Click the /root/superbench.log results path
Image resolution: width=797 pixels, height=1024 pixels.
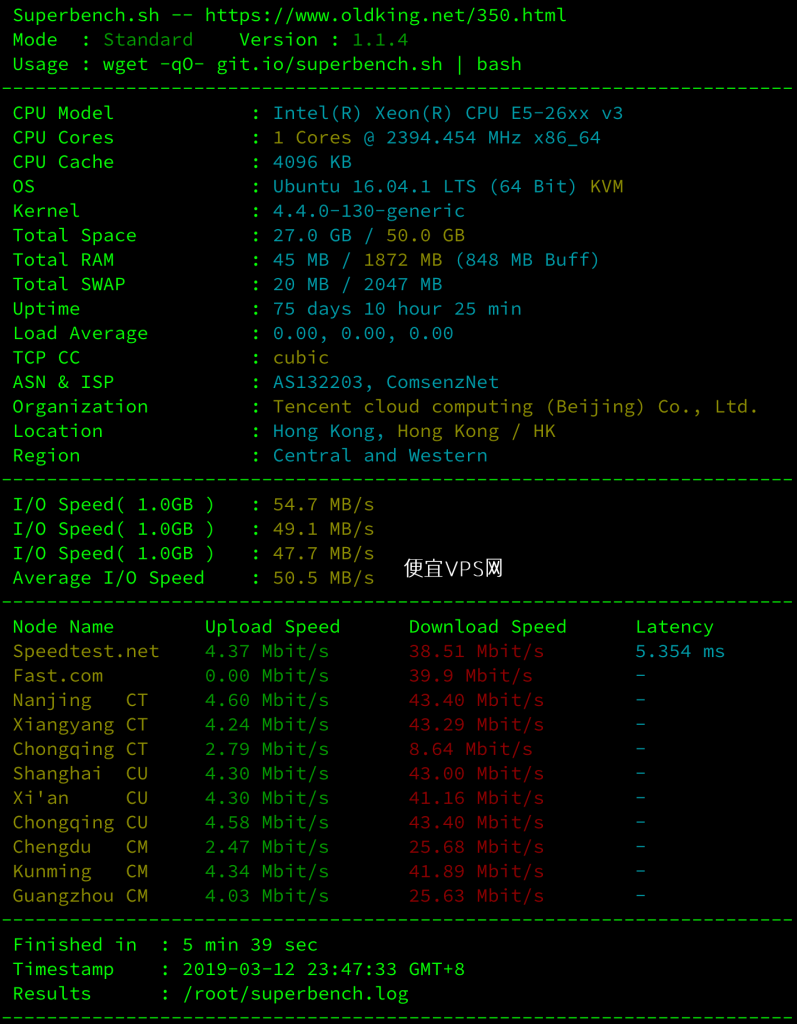pyautogui.click(x=295, y=994)
